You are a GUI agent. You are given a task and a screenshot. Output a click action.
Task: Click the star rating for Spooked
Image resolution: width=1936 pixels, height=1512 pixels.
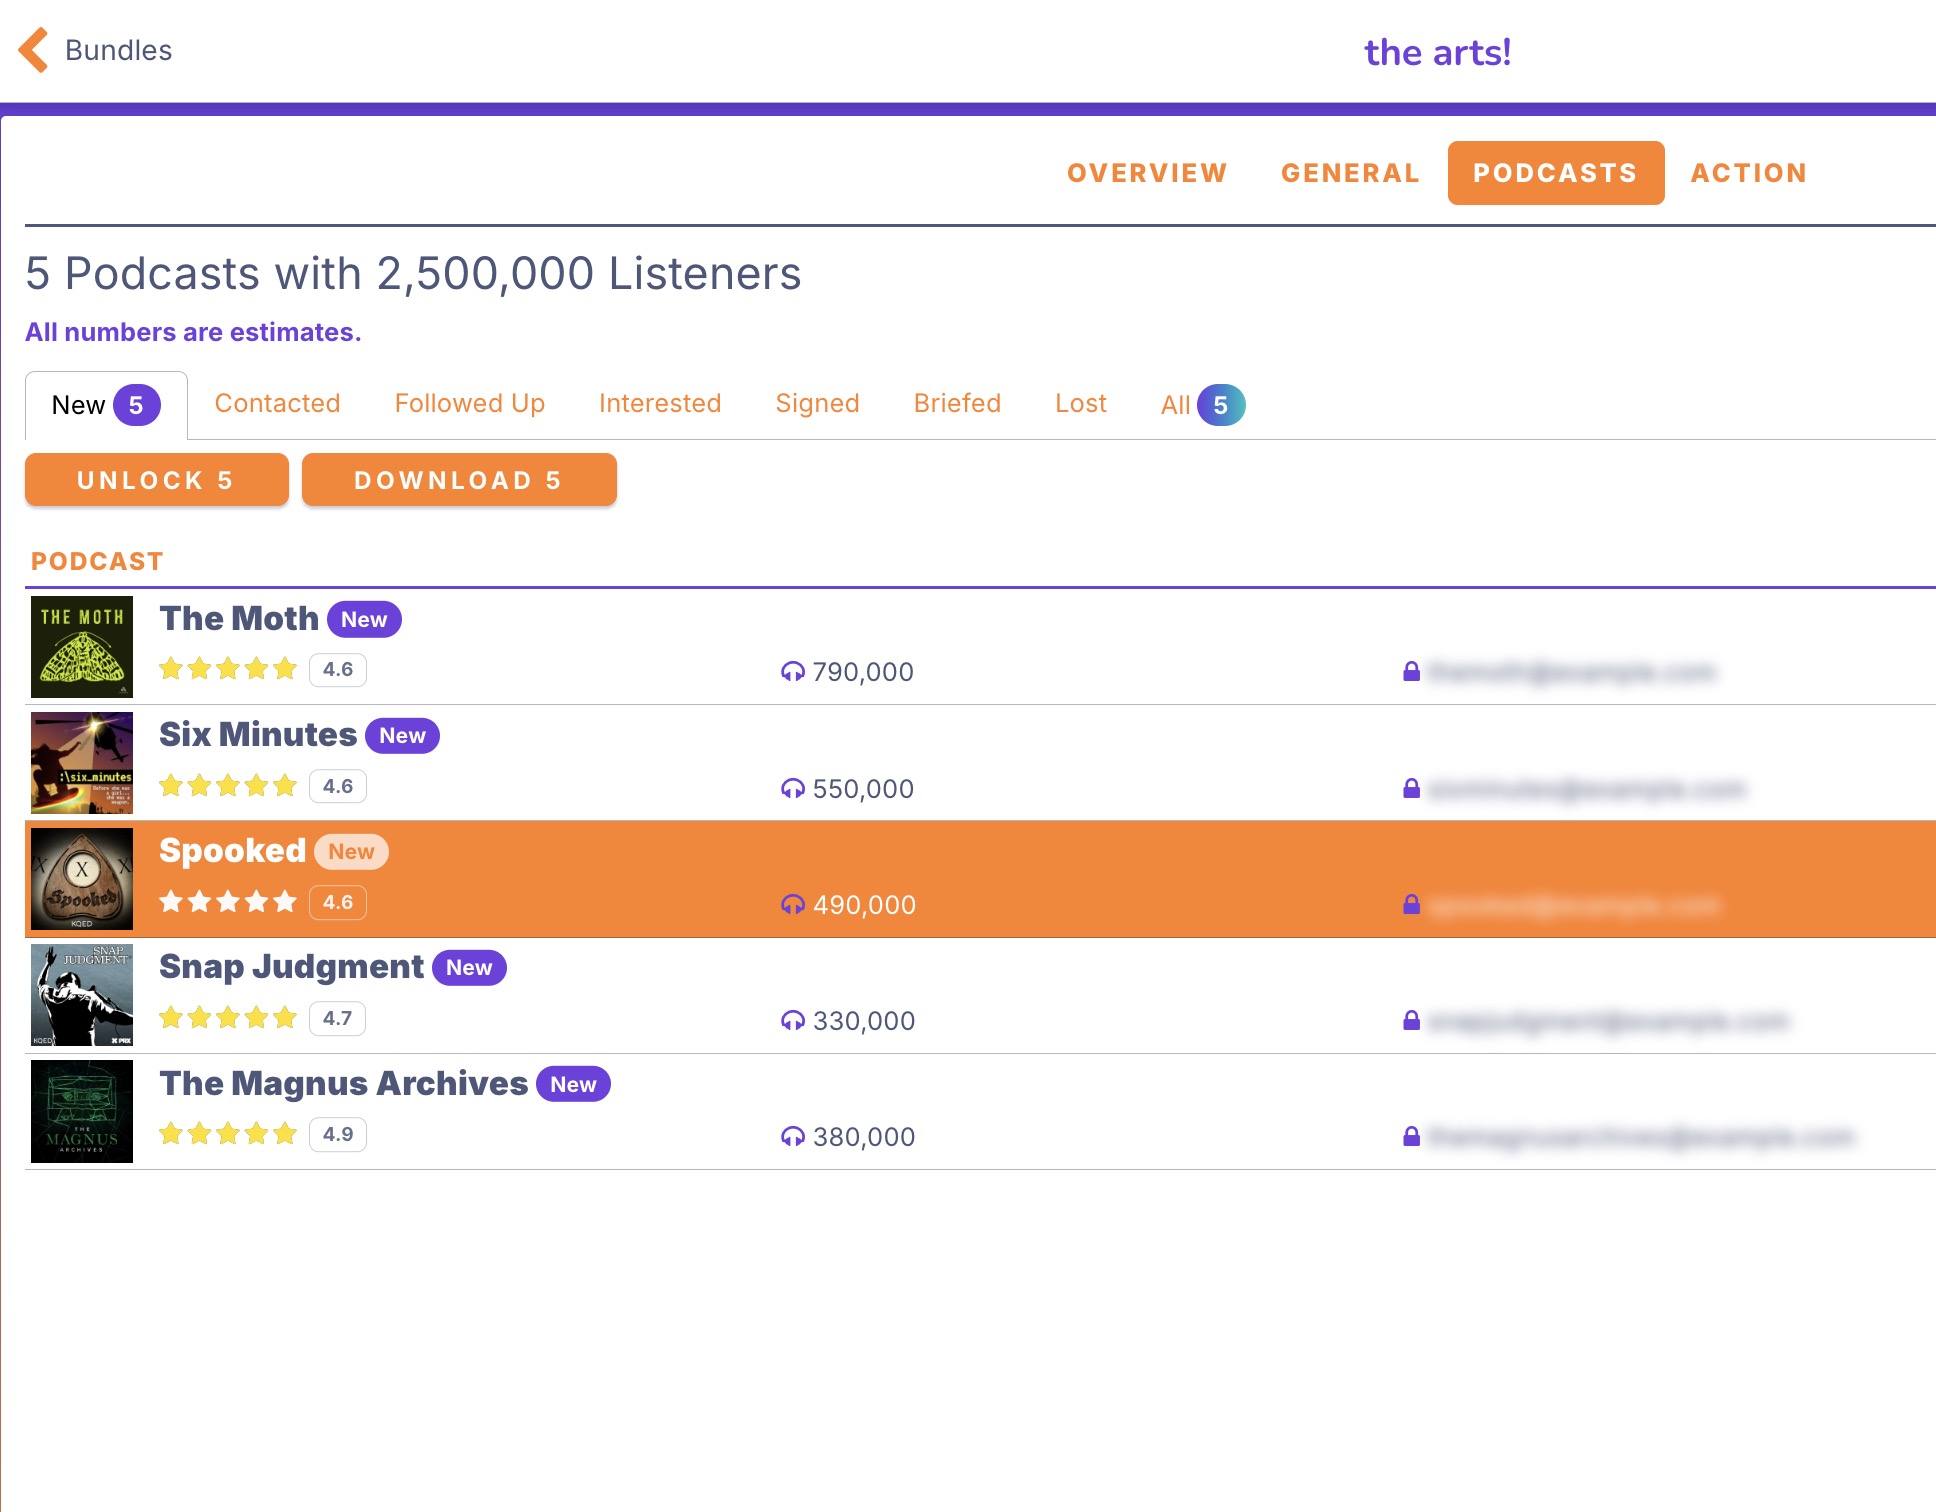pyautogui.click(x=228, y=902)
